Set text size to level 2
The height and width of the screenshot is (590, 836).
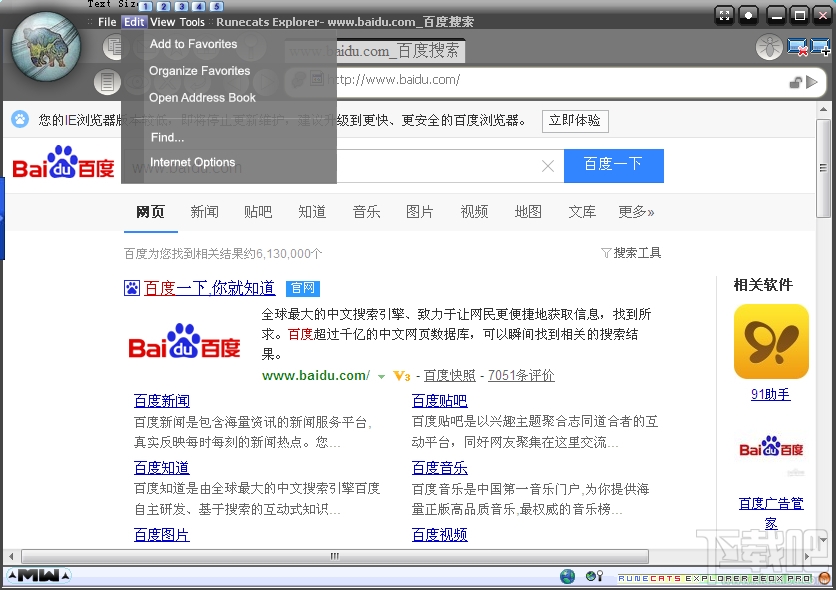coord(164,6)
